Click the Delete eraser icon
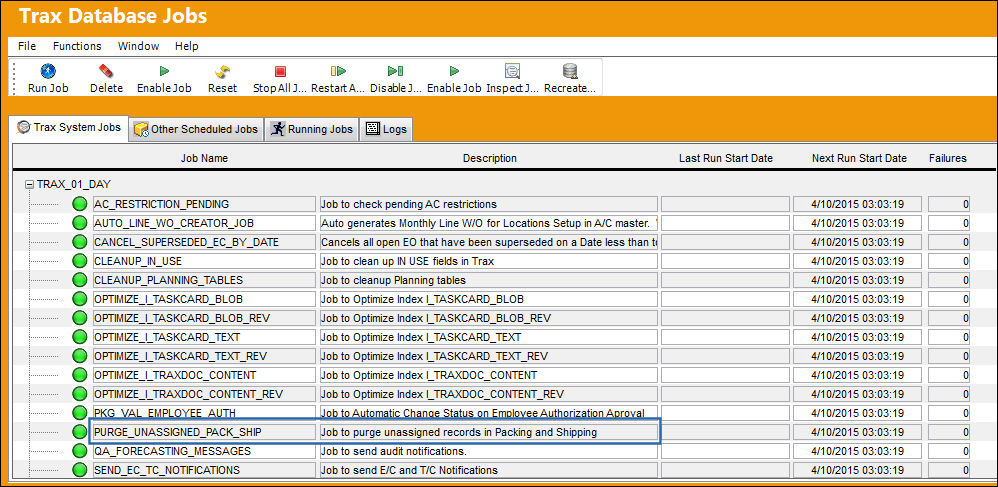This screenshot has width=998, height=487. (106, 71)
